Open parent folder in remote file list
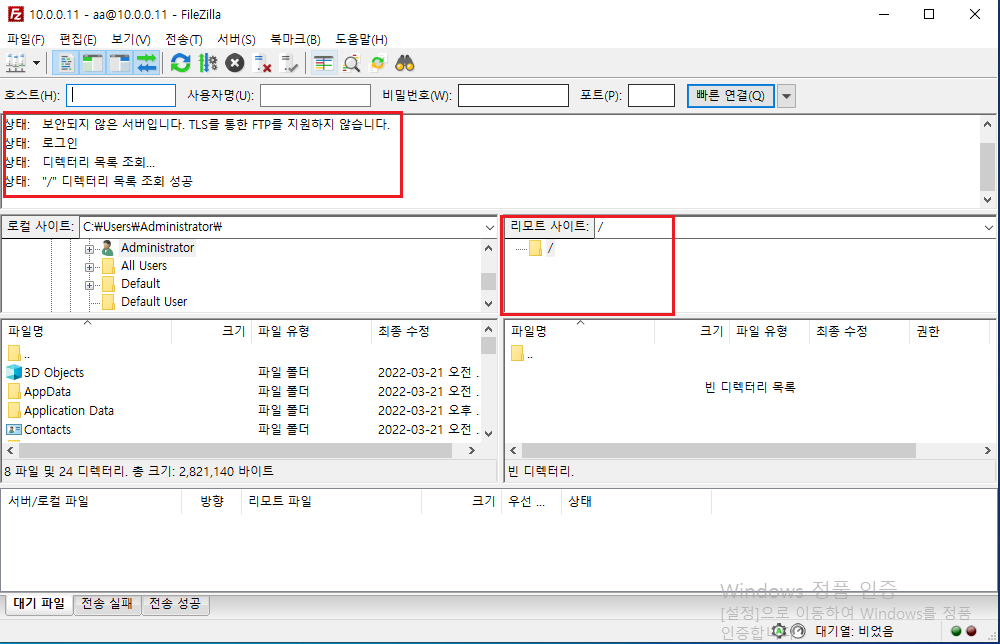 click(x=522, y=354)
